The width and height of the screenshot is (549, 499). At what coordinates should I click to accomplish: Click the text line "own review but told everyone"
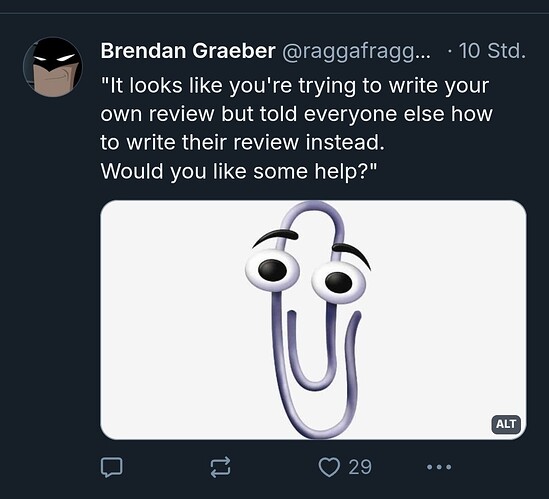[297, 114]
